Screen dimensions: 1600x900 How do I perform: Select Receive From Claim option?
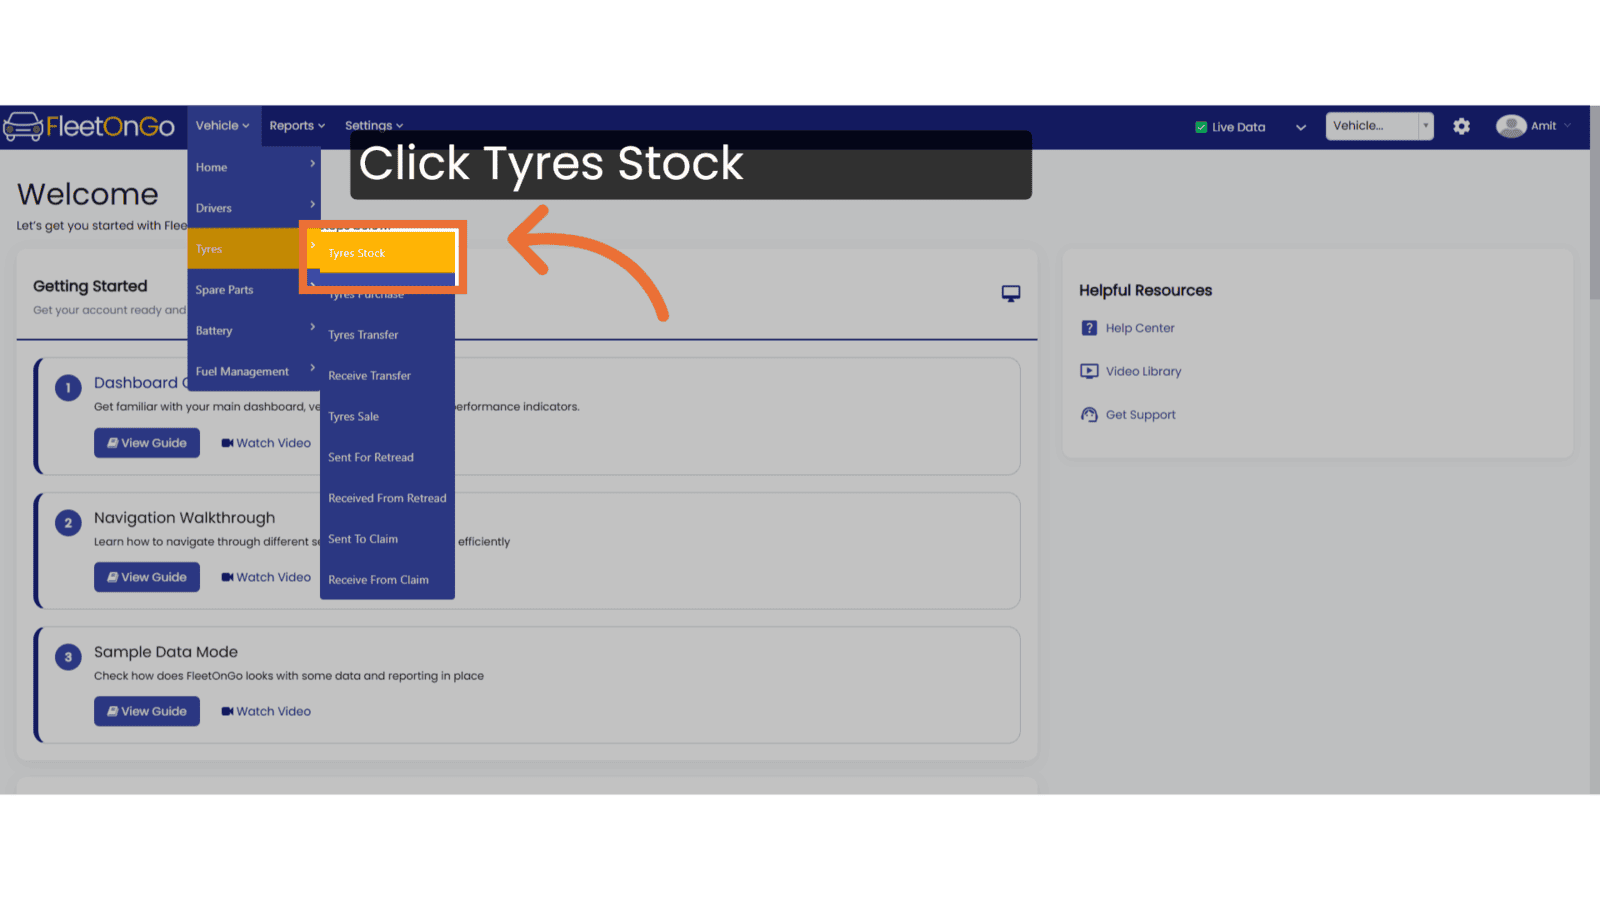[x=387, y=580]
